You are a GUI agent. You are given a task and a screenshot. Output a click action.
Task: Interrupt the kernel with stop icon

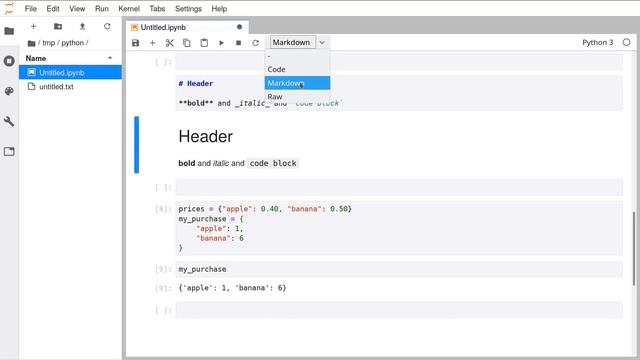point(238,42)
